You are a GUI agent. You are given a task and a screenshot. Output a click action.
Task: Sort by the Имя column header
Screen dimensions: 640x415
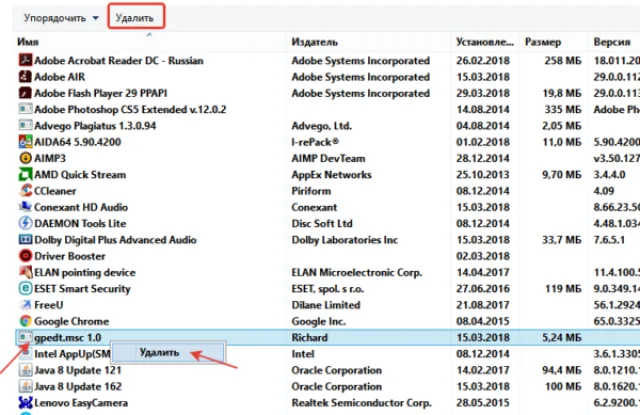pos(28,42)
